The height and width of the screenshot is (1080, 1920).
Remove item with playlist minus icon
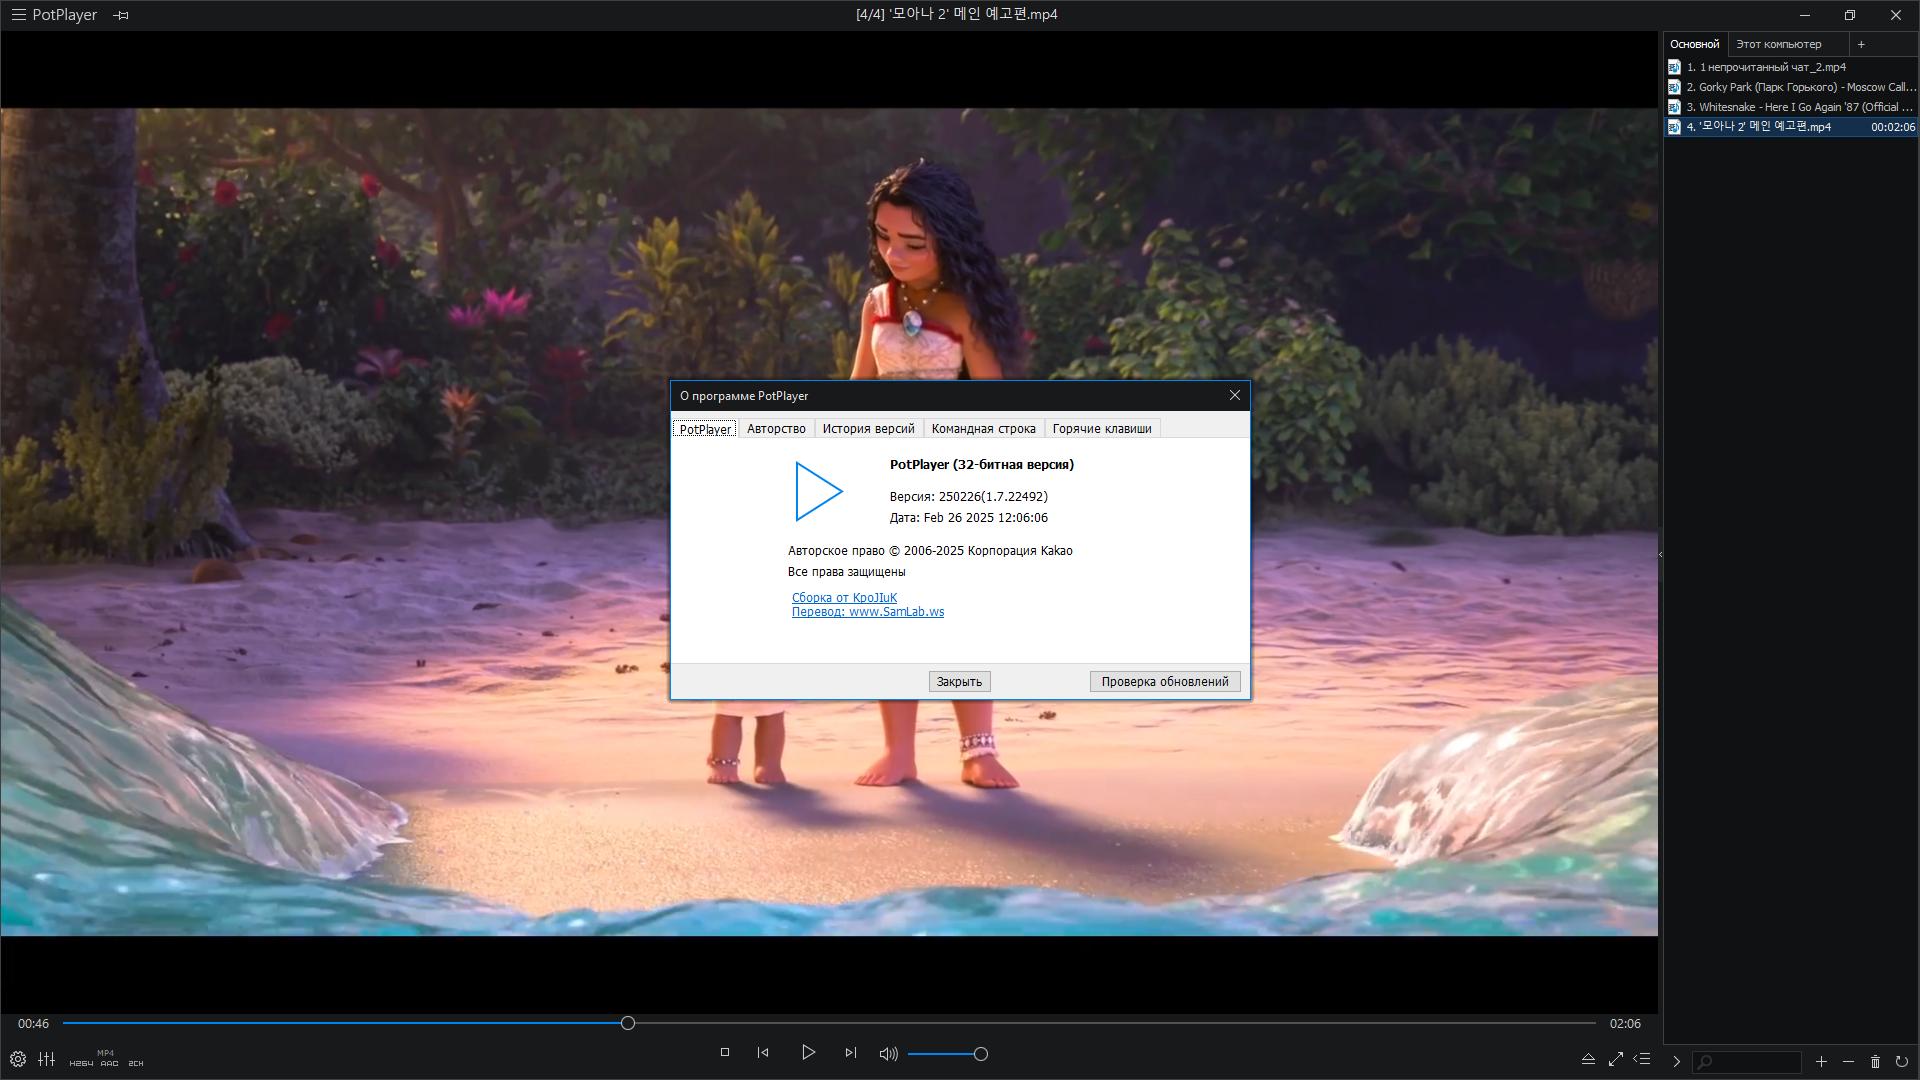pyautogui.click(x=1848, y=1062)
